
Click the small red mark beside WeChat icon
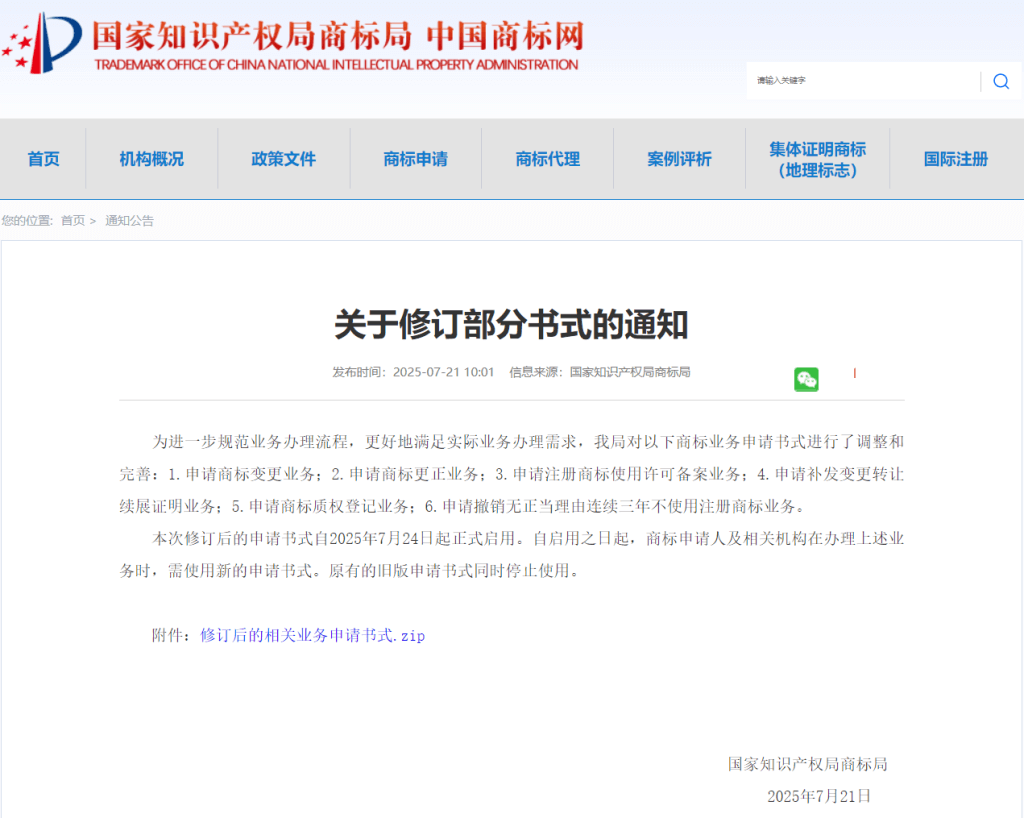pyautogui.click(x=854, y=373)
